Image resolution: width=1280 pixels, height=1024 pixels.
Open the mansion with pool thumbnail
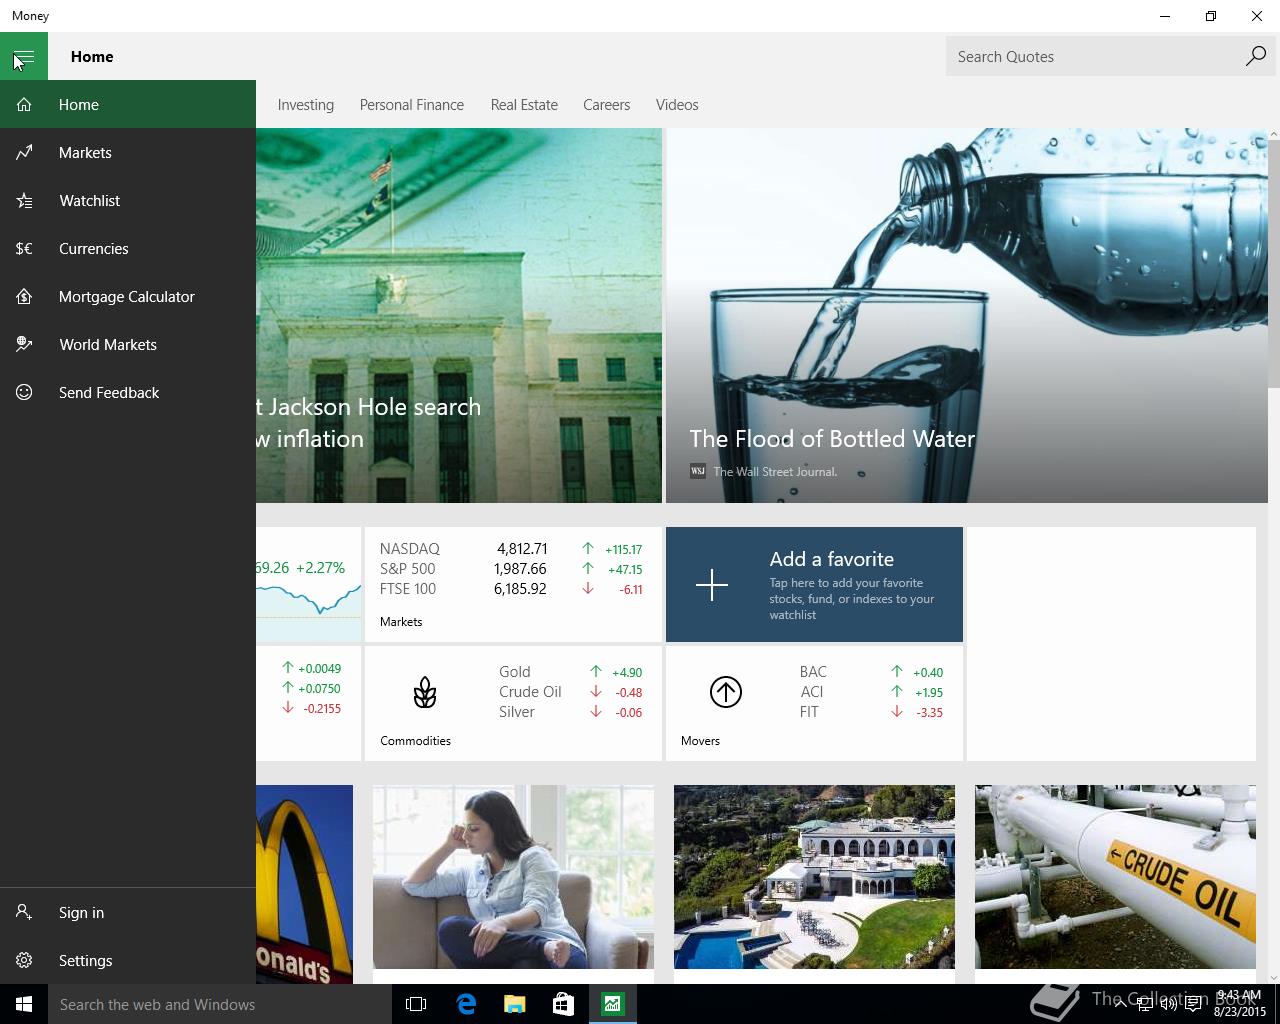click(x=814, y=877)
